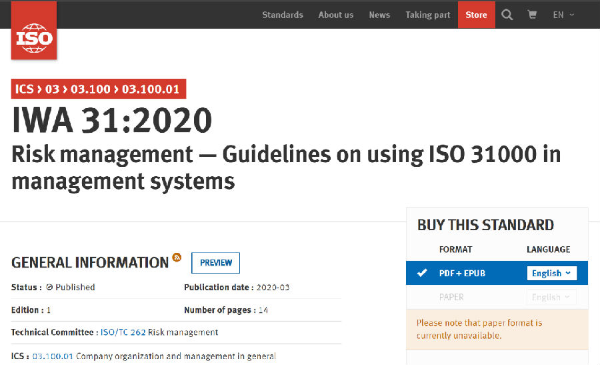Click the ICS breadcrumb link

pos(24,89)
